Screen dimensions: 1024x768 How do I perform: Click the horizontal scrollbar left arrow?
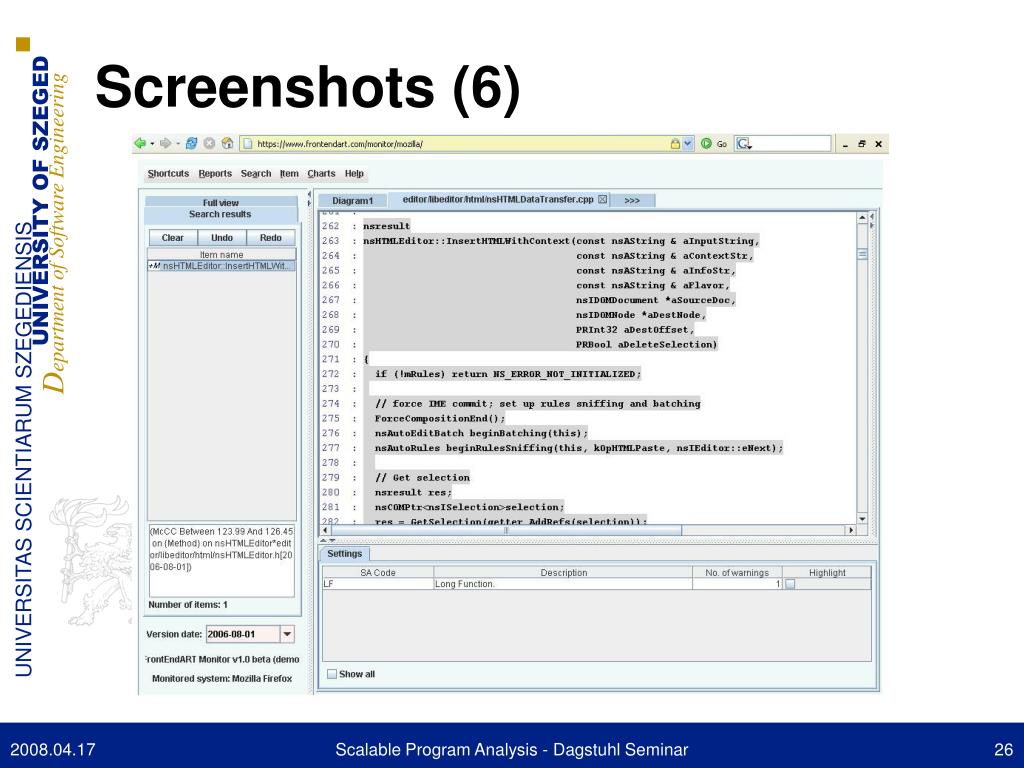click(326, 530)
